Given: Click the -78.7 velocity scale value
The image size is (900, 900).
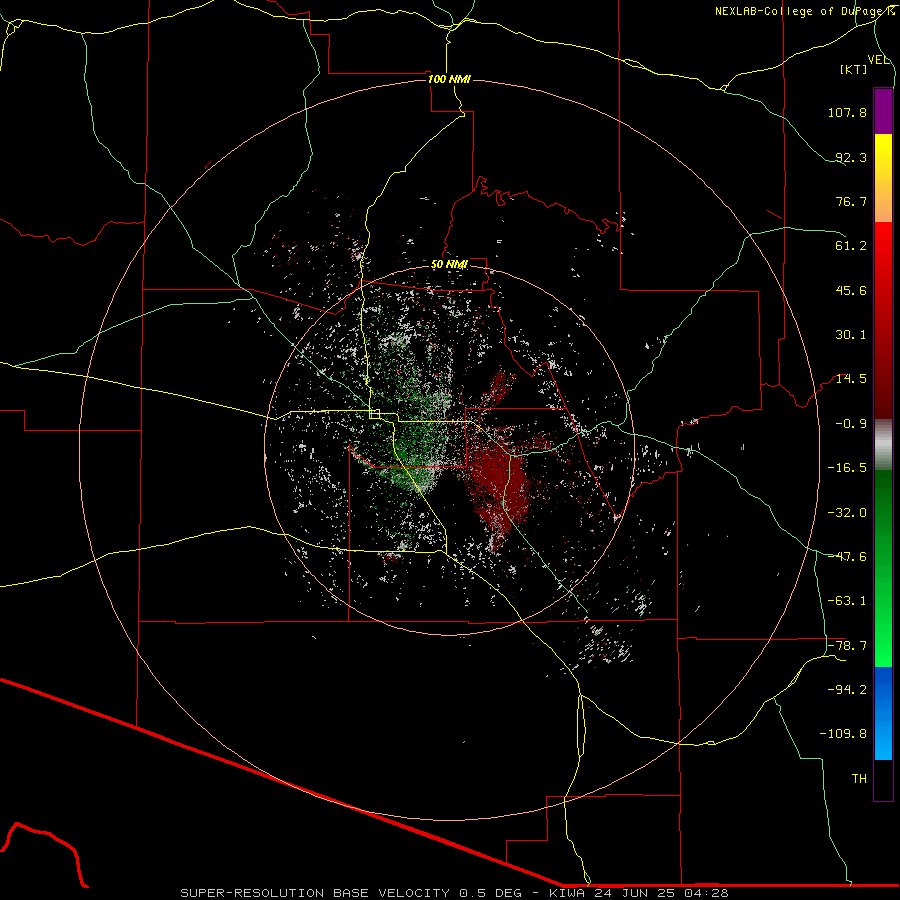Looking at the screenshot, I should pos(847,646).
